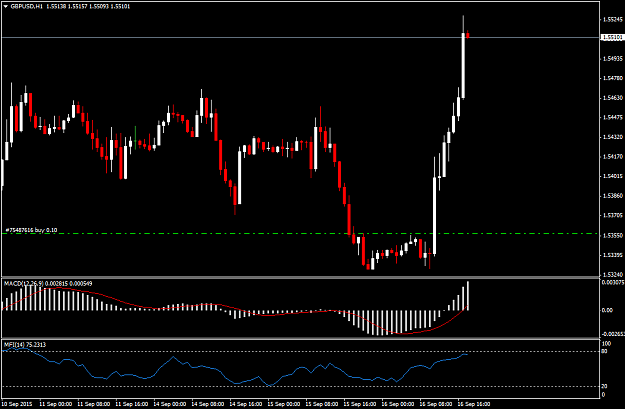Viewport: 625px width, 409px height.
Task: Click the GBPUSD,H1 chart title text
Action: click(x=27, y=6)
